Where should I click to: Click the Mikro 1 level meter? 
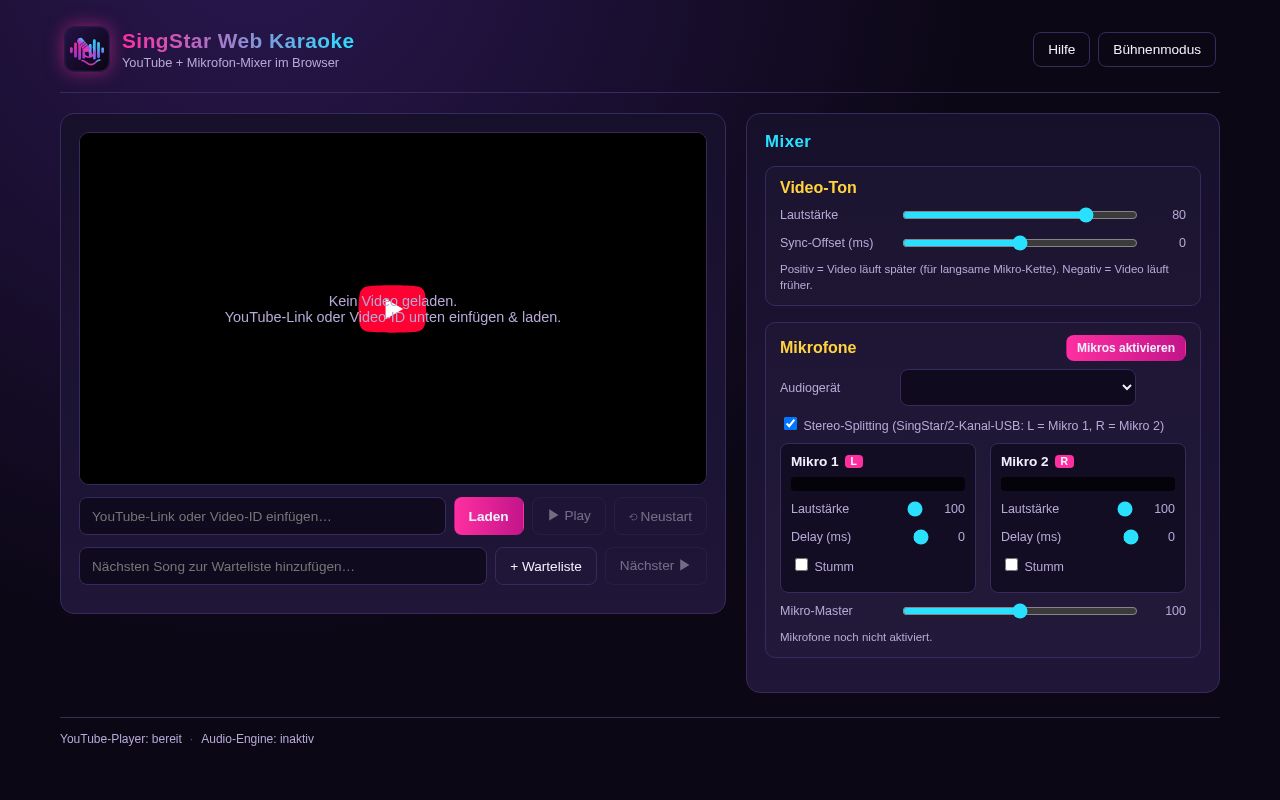(x=878, y=484)
